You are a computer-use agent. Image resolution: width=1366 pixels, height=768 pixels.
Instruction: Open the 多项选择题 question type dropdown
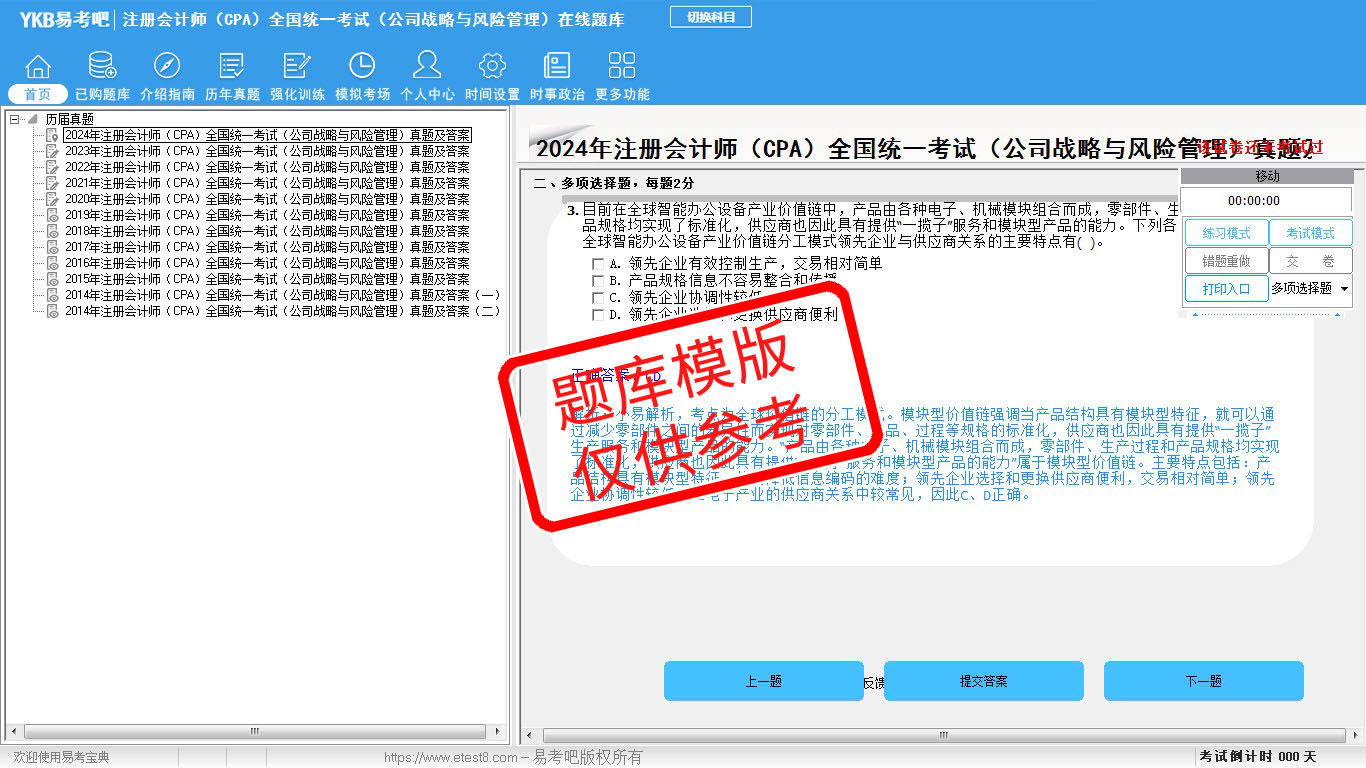(1343, 288)
